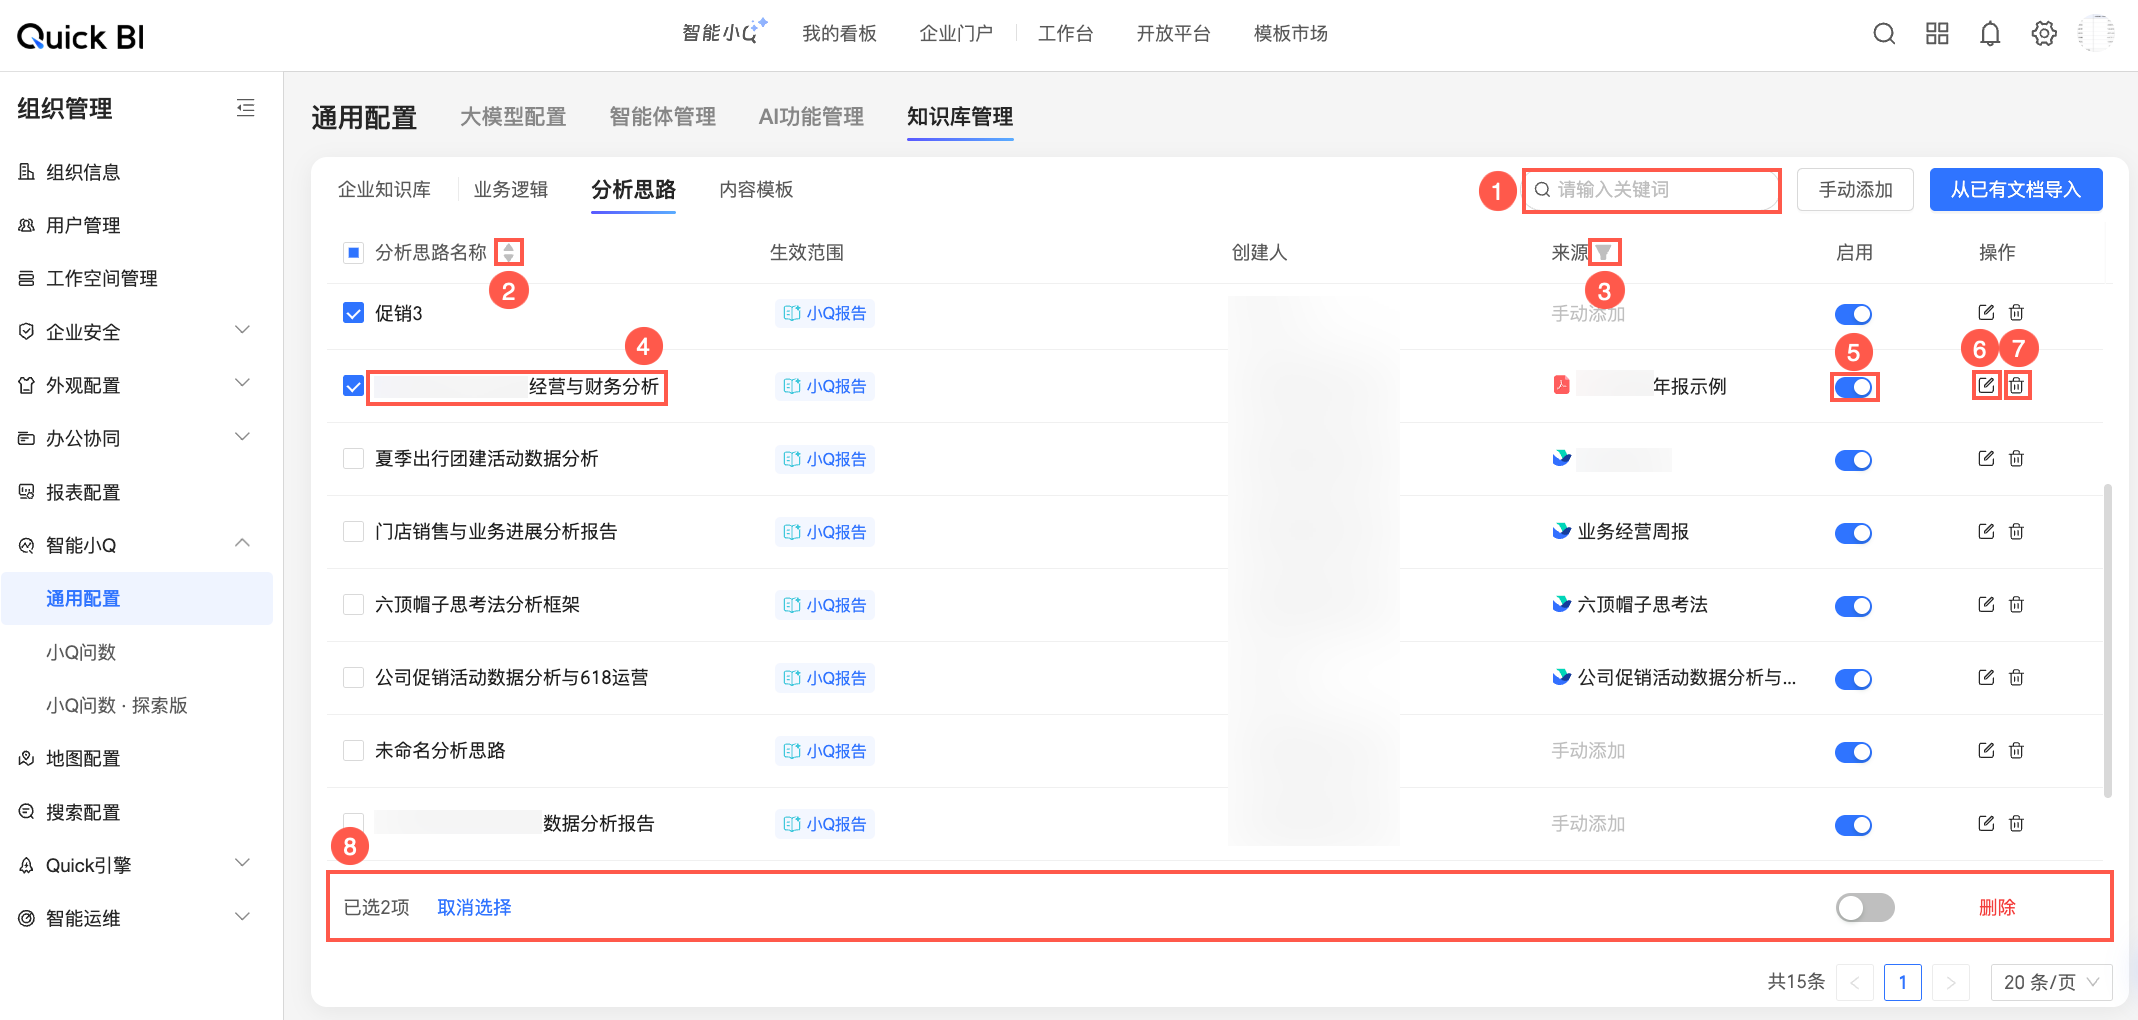Turn on the batch enable switch

tap(1865, 907)
